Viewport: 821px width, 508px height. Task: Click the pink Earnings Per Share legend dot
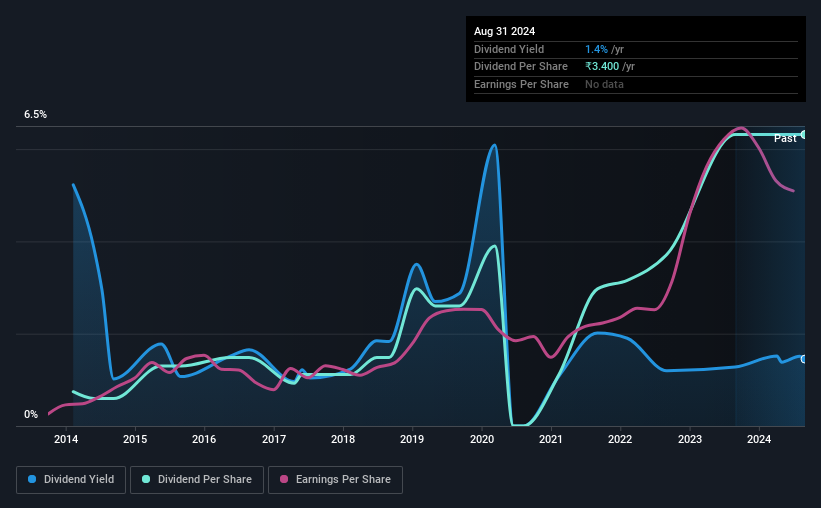pos(284,479)
